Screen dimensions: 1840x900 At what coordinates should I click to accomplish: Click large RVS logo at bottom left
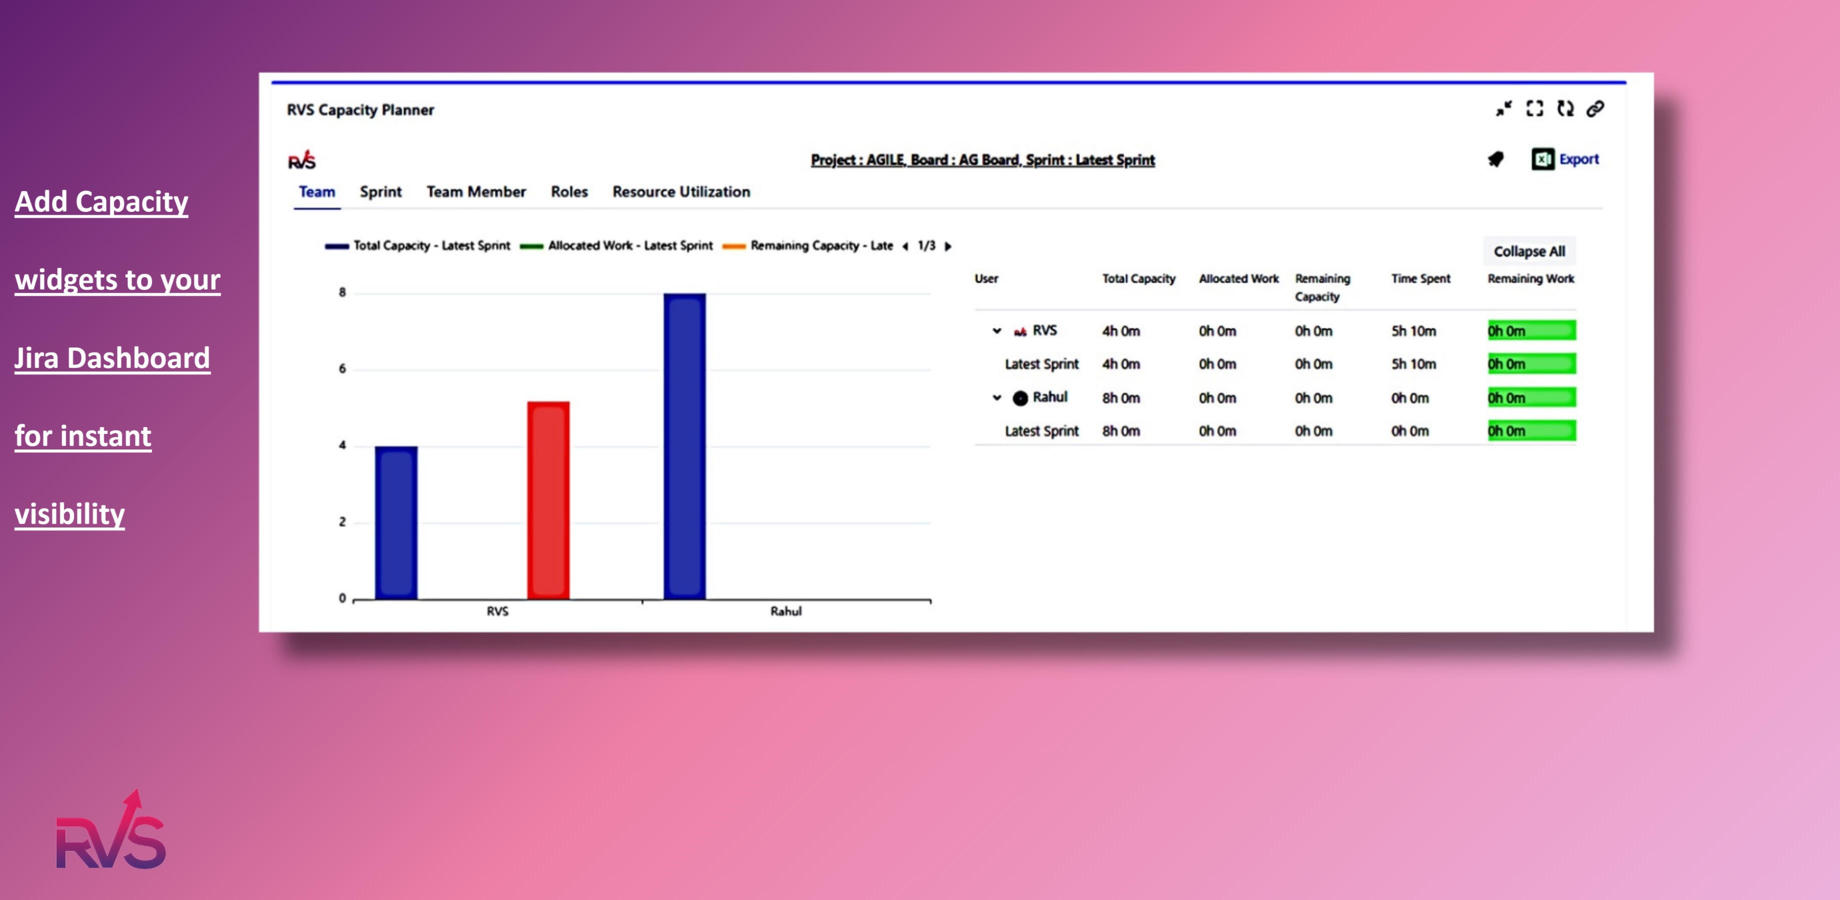(111, 830)
